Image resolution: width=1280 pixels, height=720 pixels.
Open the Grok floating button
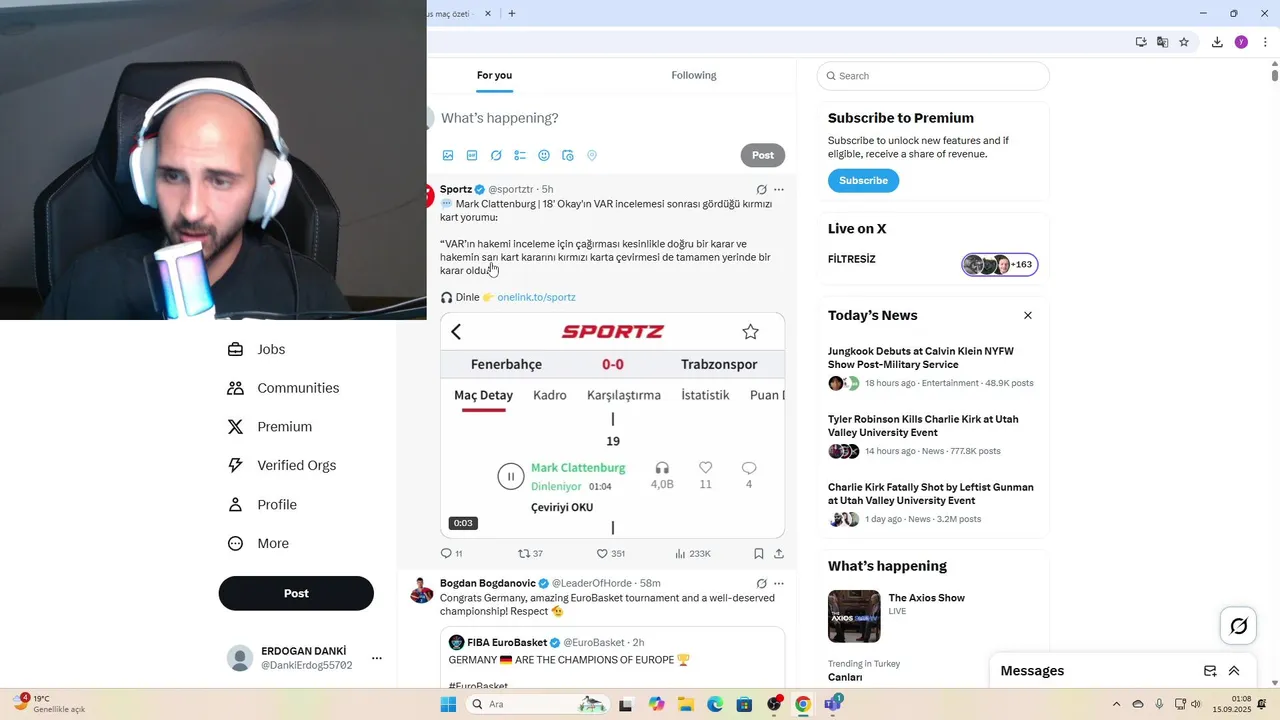click(x=1239, y=626)
